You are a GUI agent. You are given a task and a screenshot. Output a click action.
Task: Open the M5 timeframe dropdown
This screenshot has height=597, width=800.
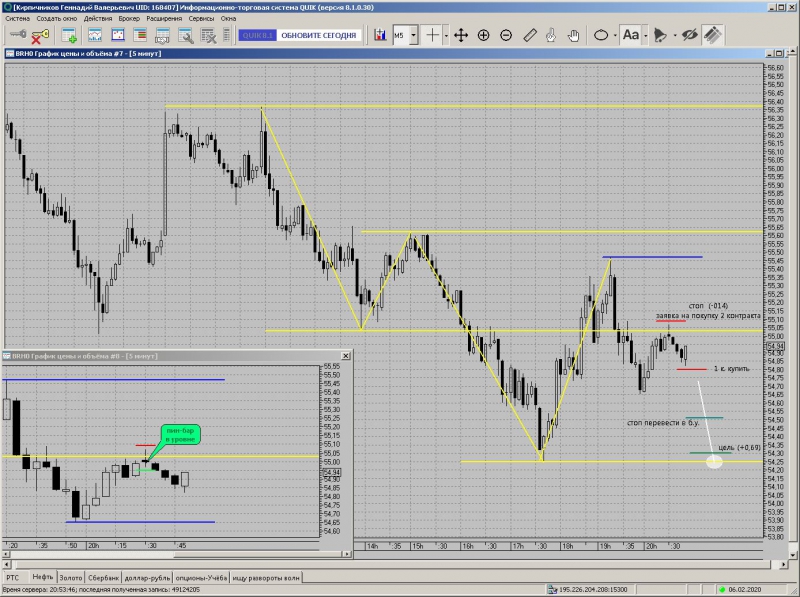[x=414, y=36]
